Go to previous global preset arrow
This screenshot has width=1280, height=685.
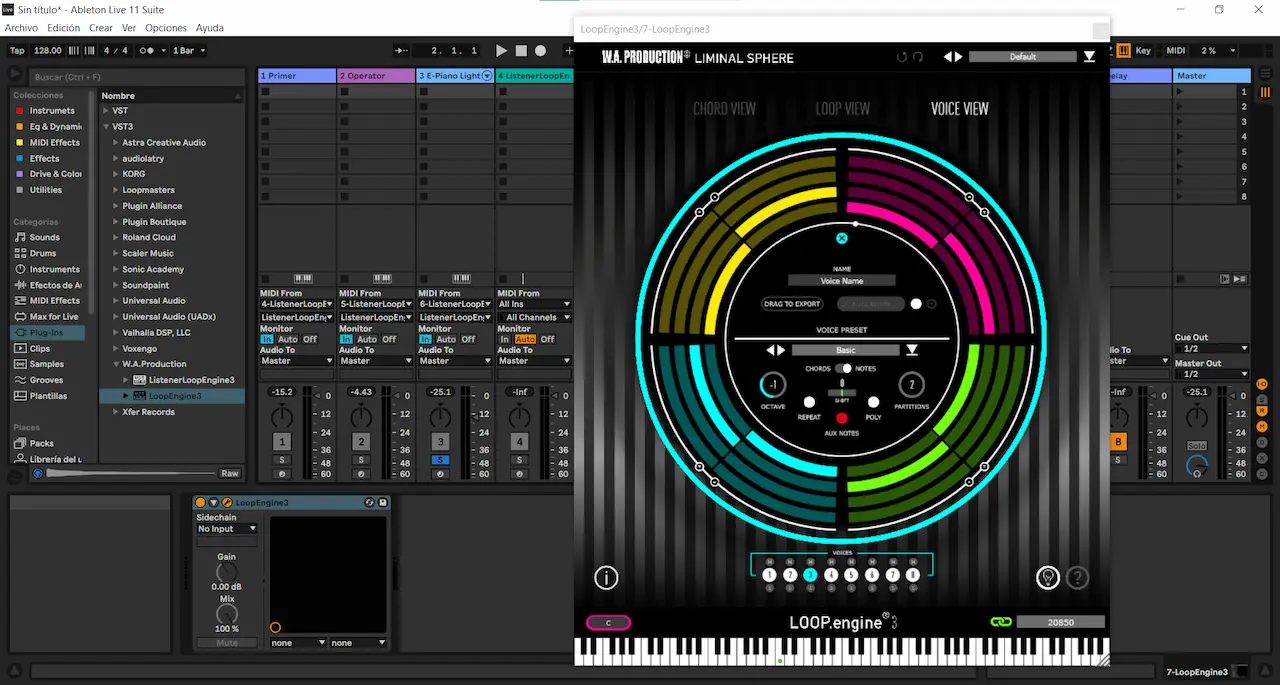pyautogui.click(x=948, y=57)
